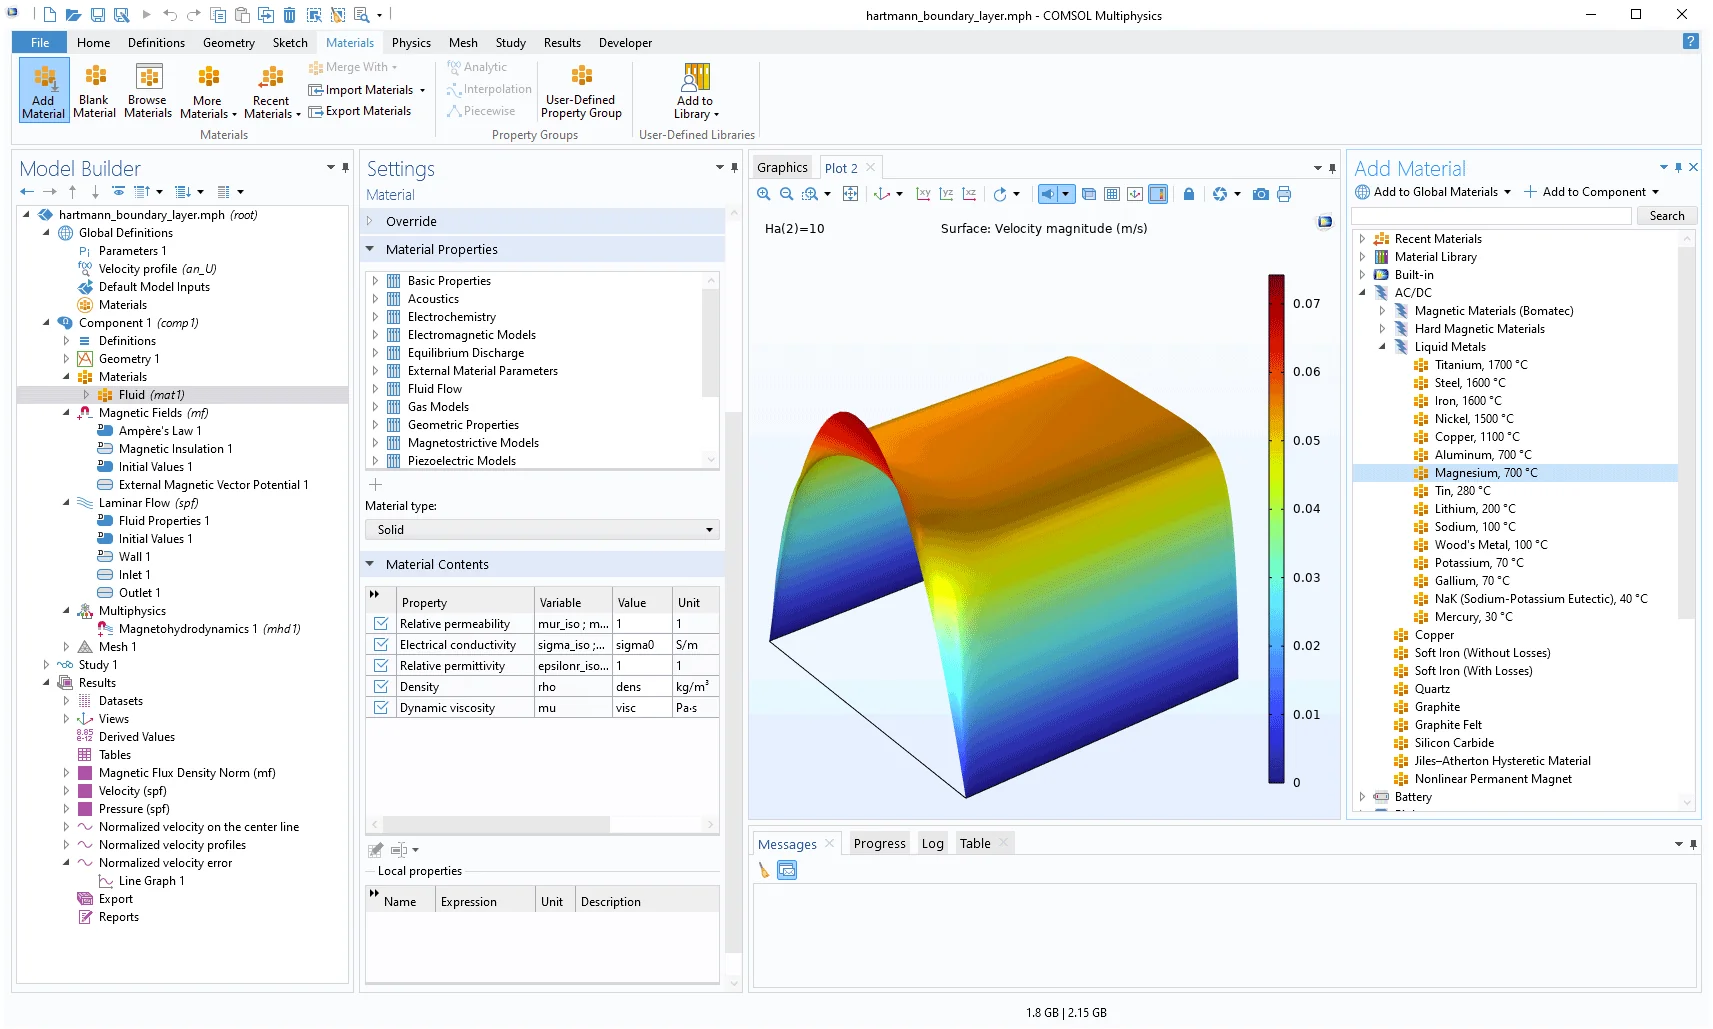The width and height of the screenshot is (1713, 1029).
Task: Click the Blank Material icon
Action: pos(95,89)
